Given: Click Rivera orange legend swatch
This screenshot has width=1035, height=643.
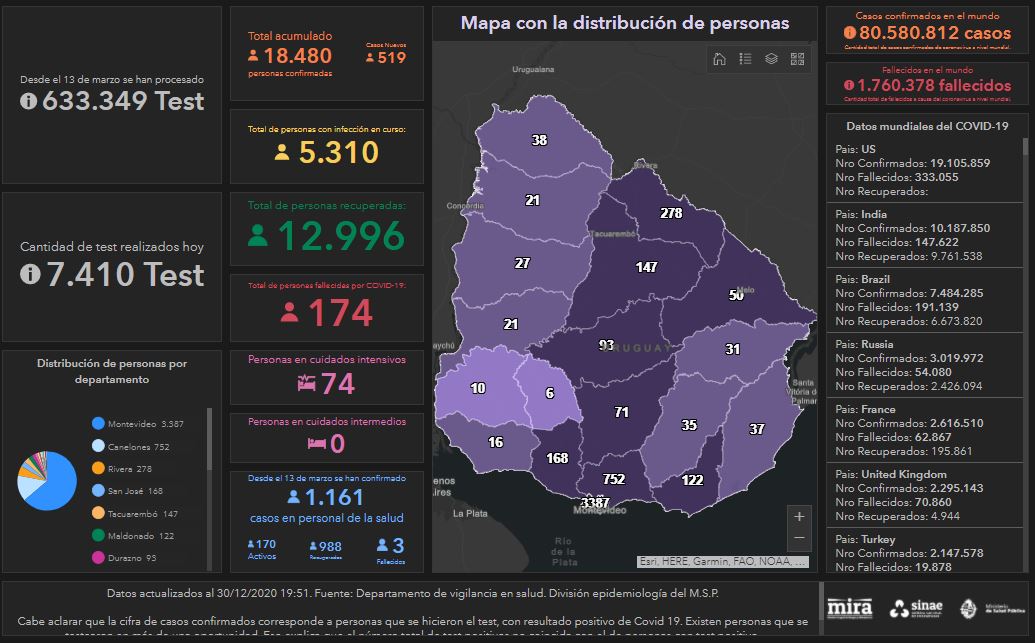Looking at the screenshot, I should [98, 468].
